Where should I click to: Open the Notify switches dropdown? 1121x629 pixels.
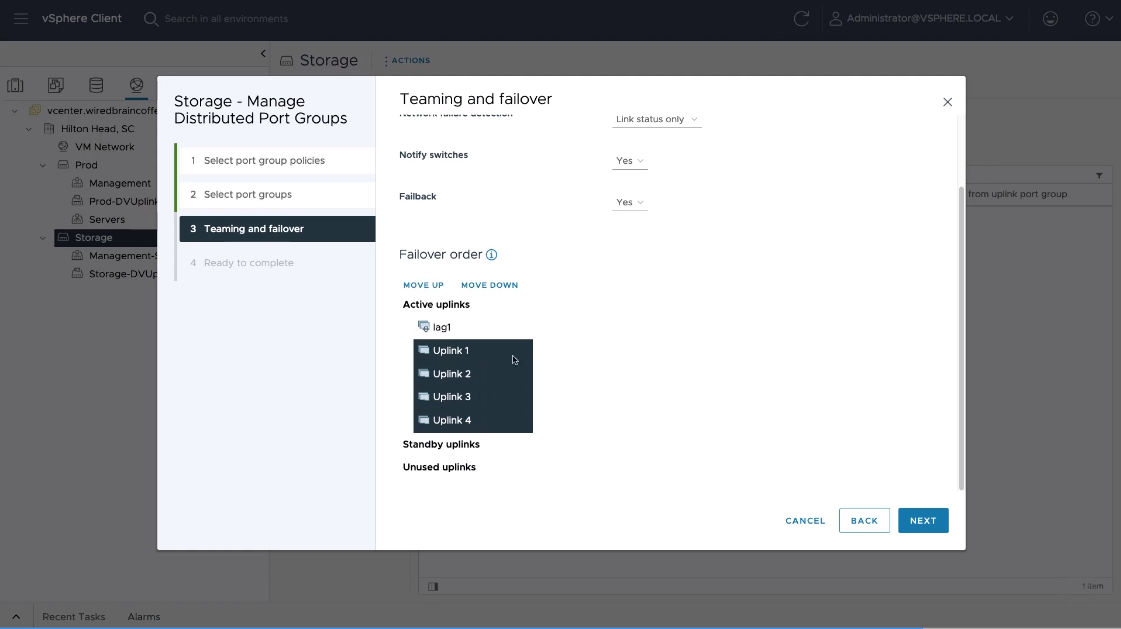629,161
